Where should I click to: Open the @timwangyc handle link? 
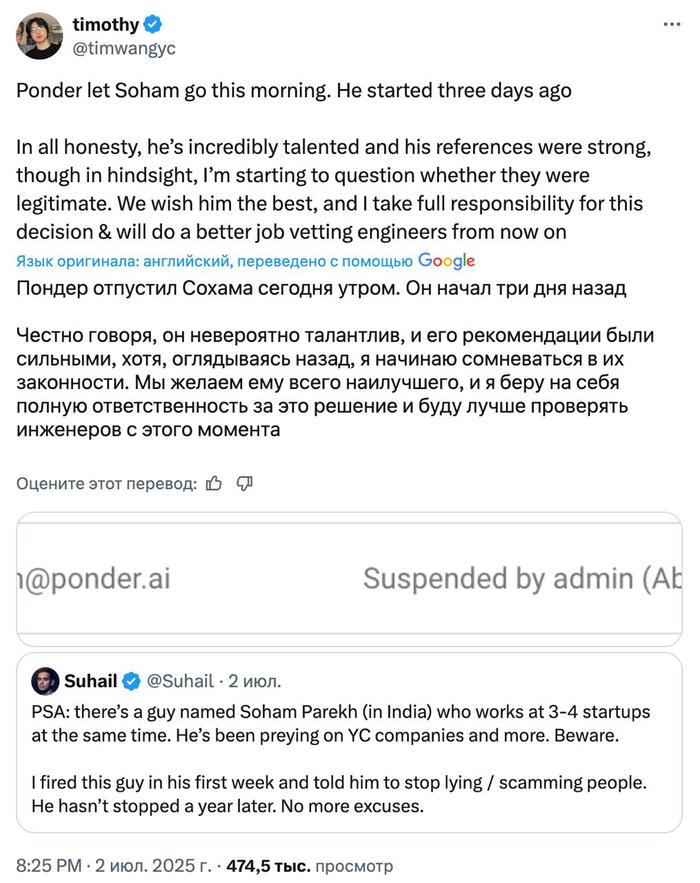coord(139,46)
